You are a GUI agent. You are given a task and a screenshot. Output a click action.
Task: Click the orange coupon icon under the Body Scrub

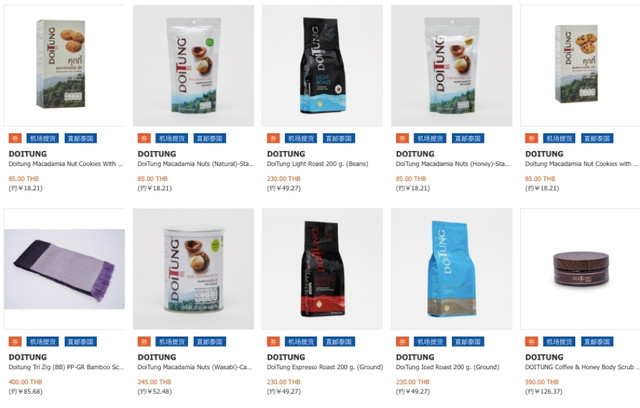531,341
